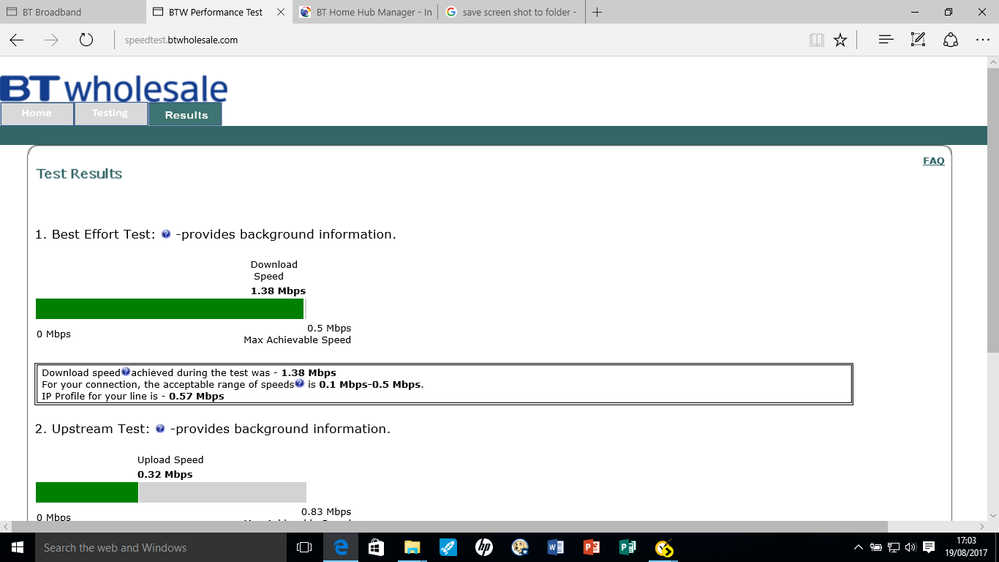Viewport: 999px width, 562px height.
Task: Open PowerPoint from taskbar
Action: pyautogui.click(x=591, y=547)
